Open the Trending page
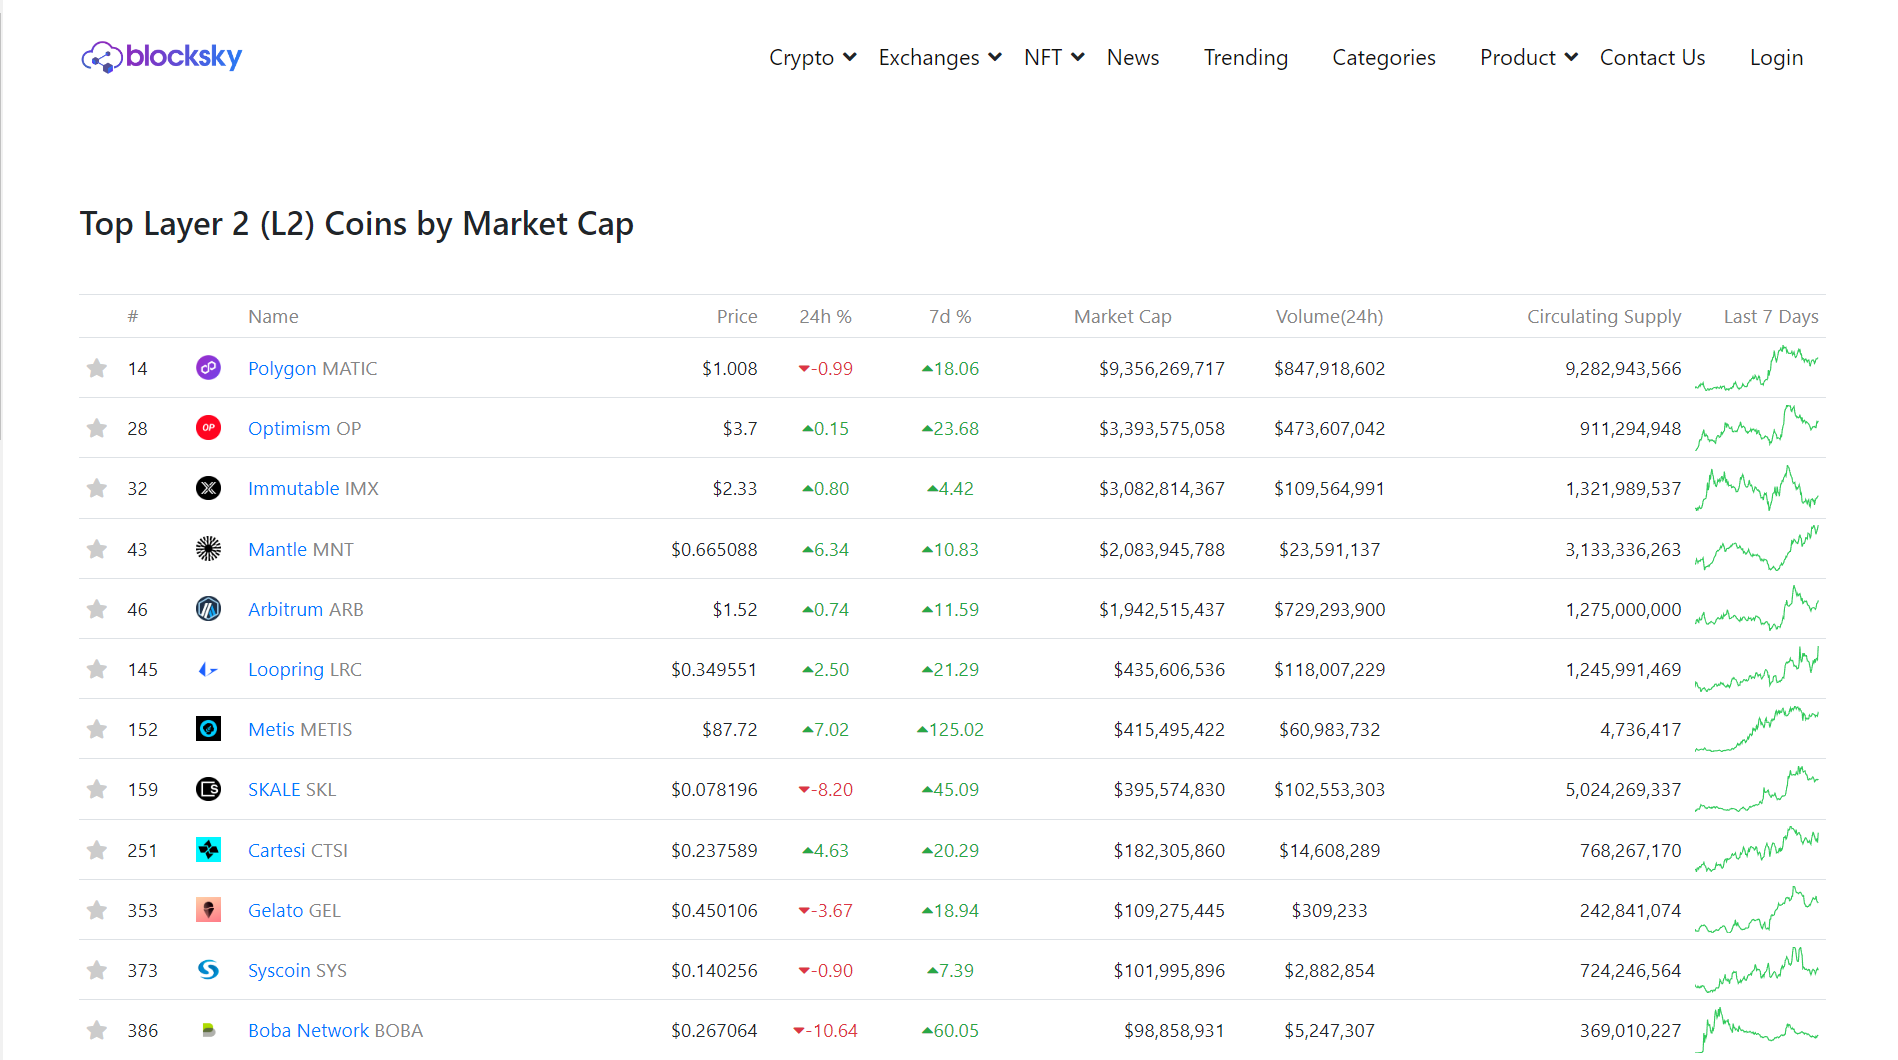 pyautogui.click(x=1246, y=58)
